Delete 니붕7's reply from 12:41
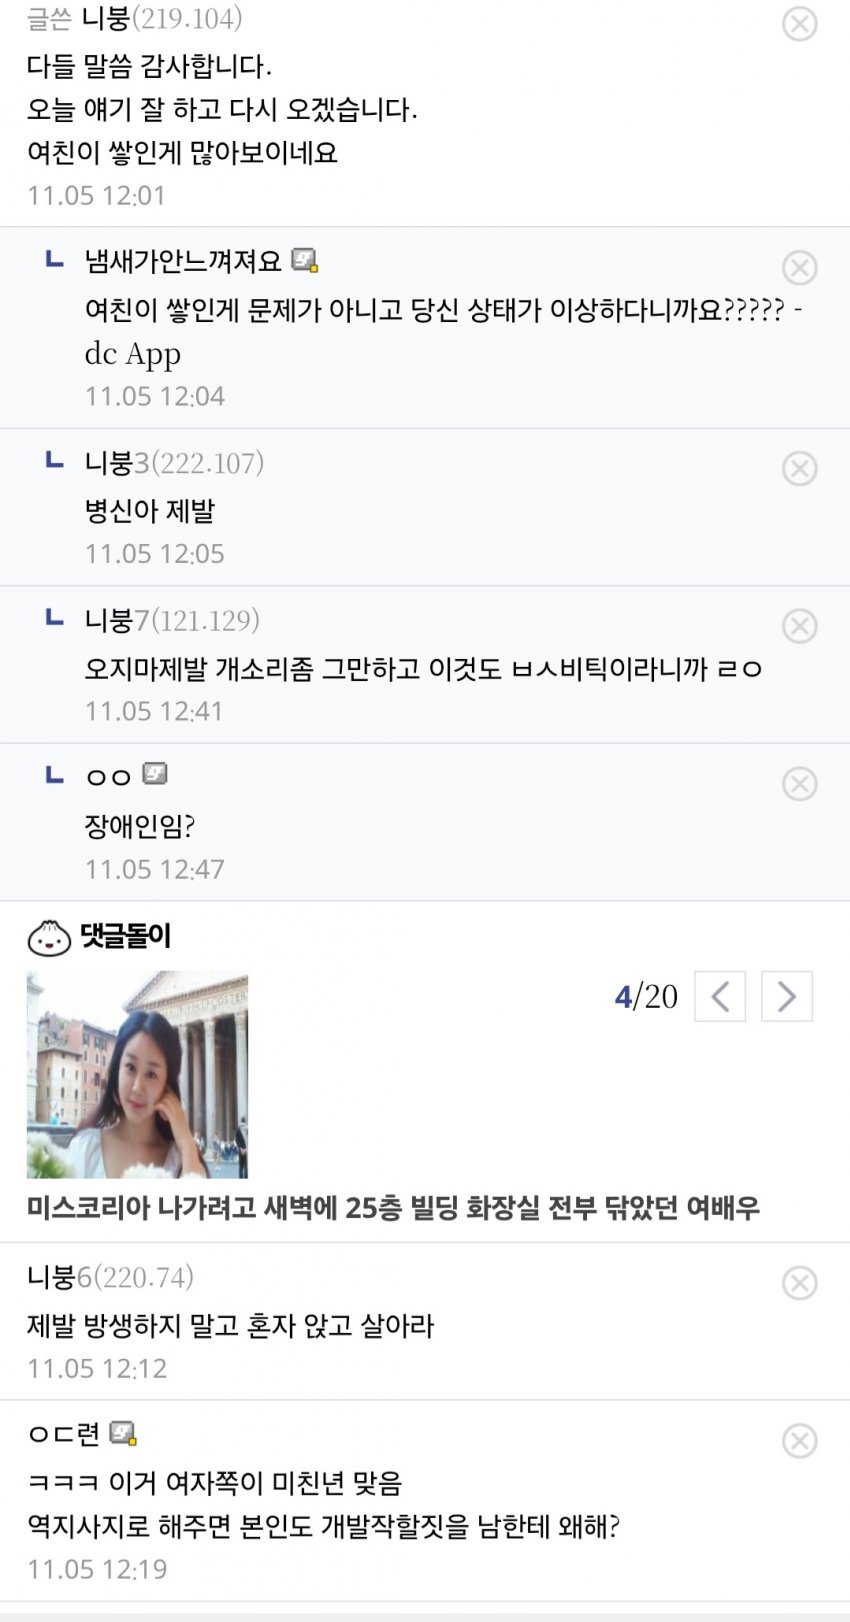Screen dimensions: 850x1622 (x=799, y=626)
